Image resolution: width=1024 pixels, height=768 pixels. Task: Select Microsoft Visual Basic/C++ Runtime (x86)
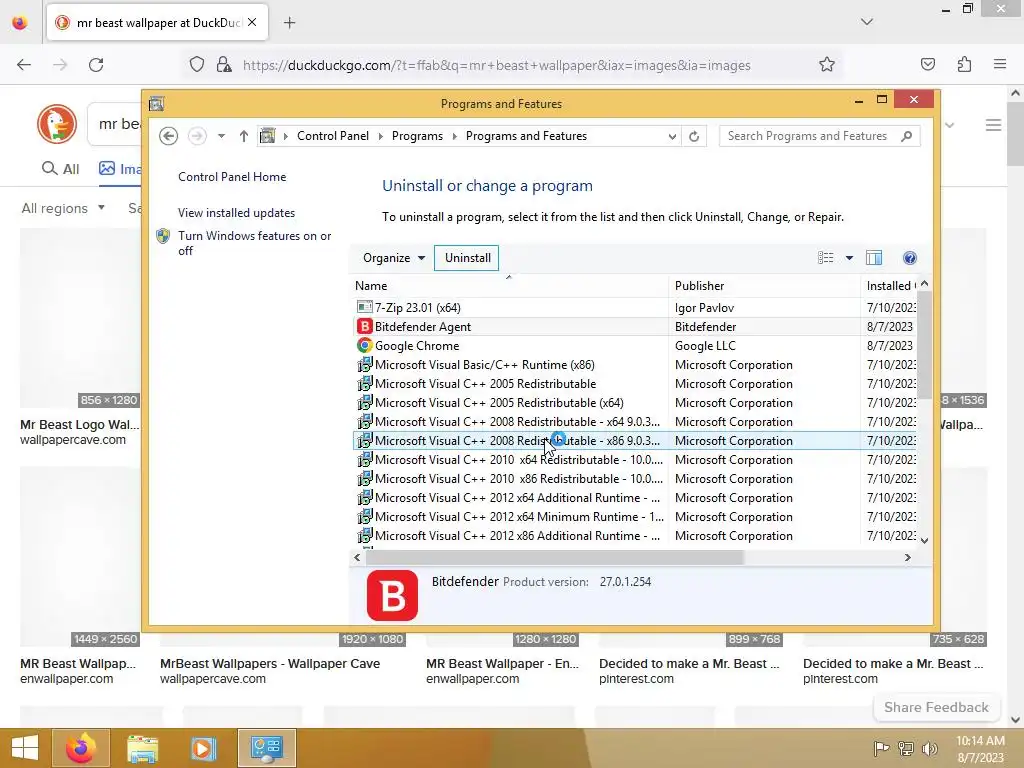(633, 364)
